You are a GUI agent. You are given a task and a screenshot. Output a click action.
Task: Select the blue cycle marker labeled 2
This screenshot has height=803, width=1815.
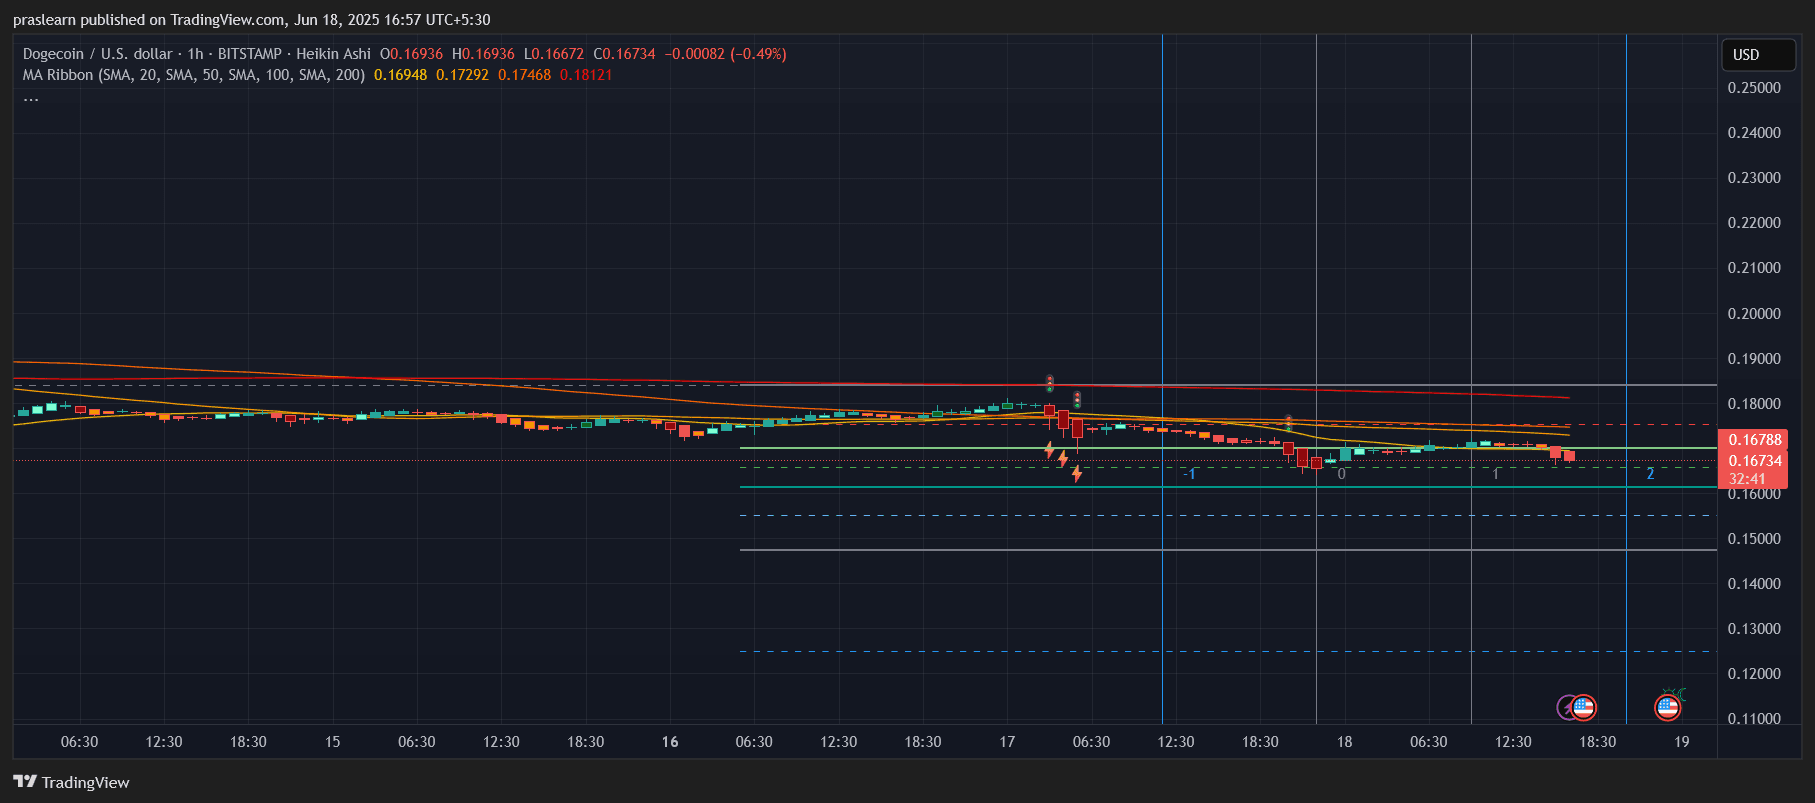click(1650, 474)
